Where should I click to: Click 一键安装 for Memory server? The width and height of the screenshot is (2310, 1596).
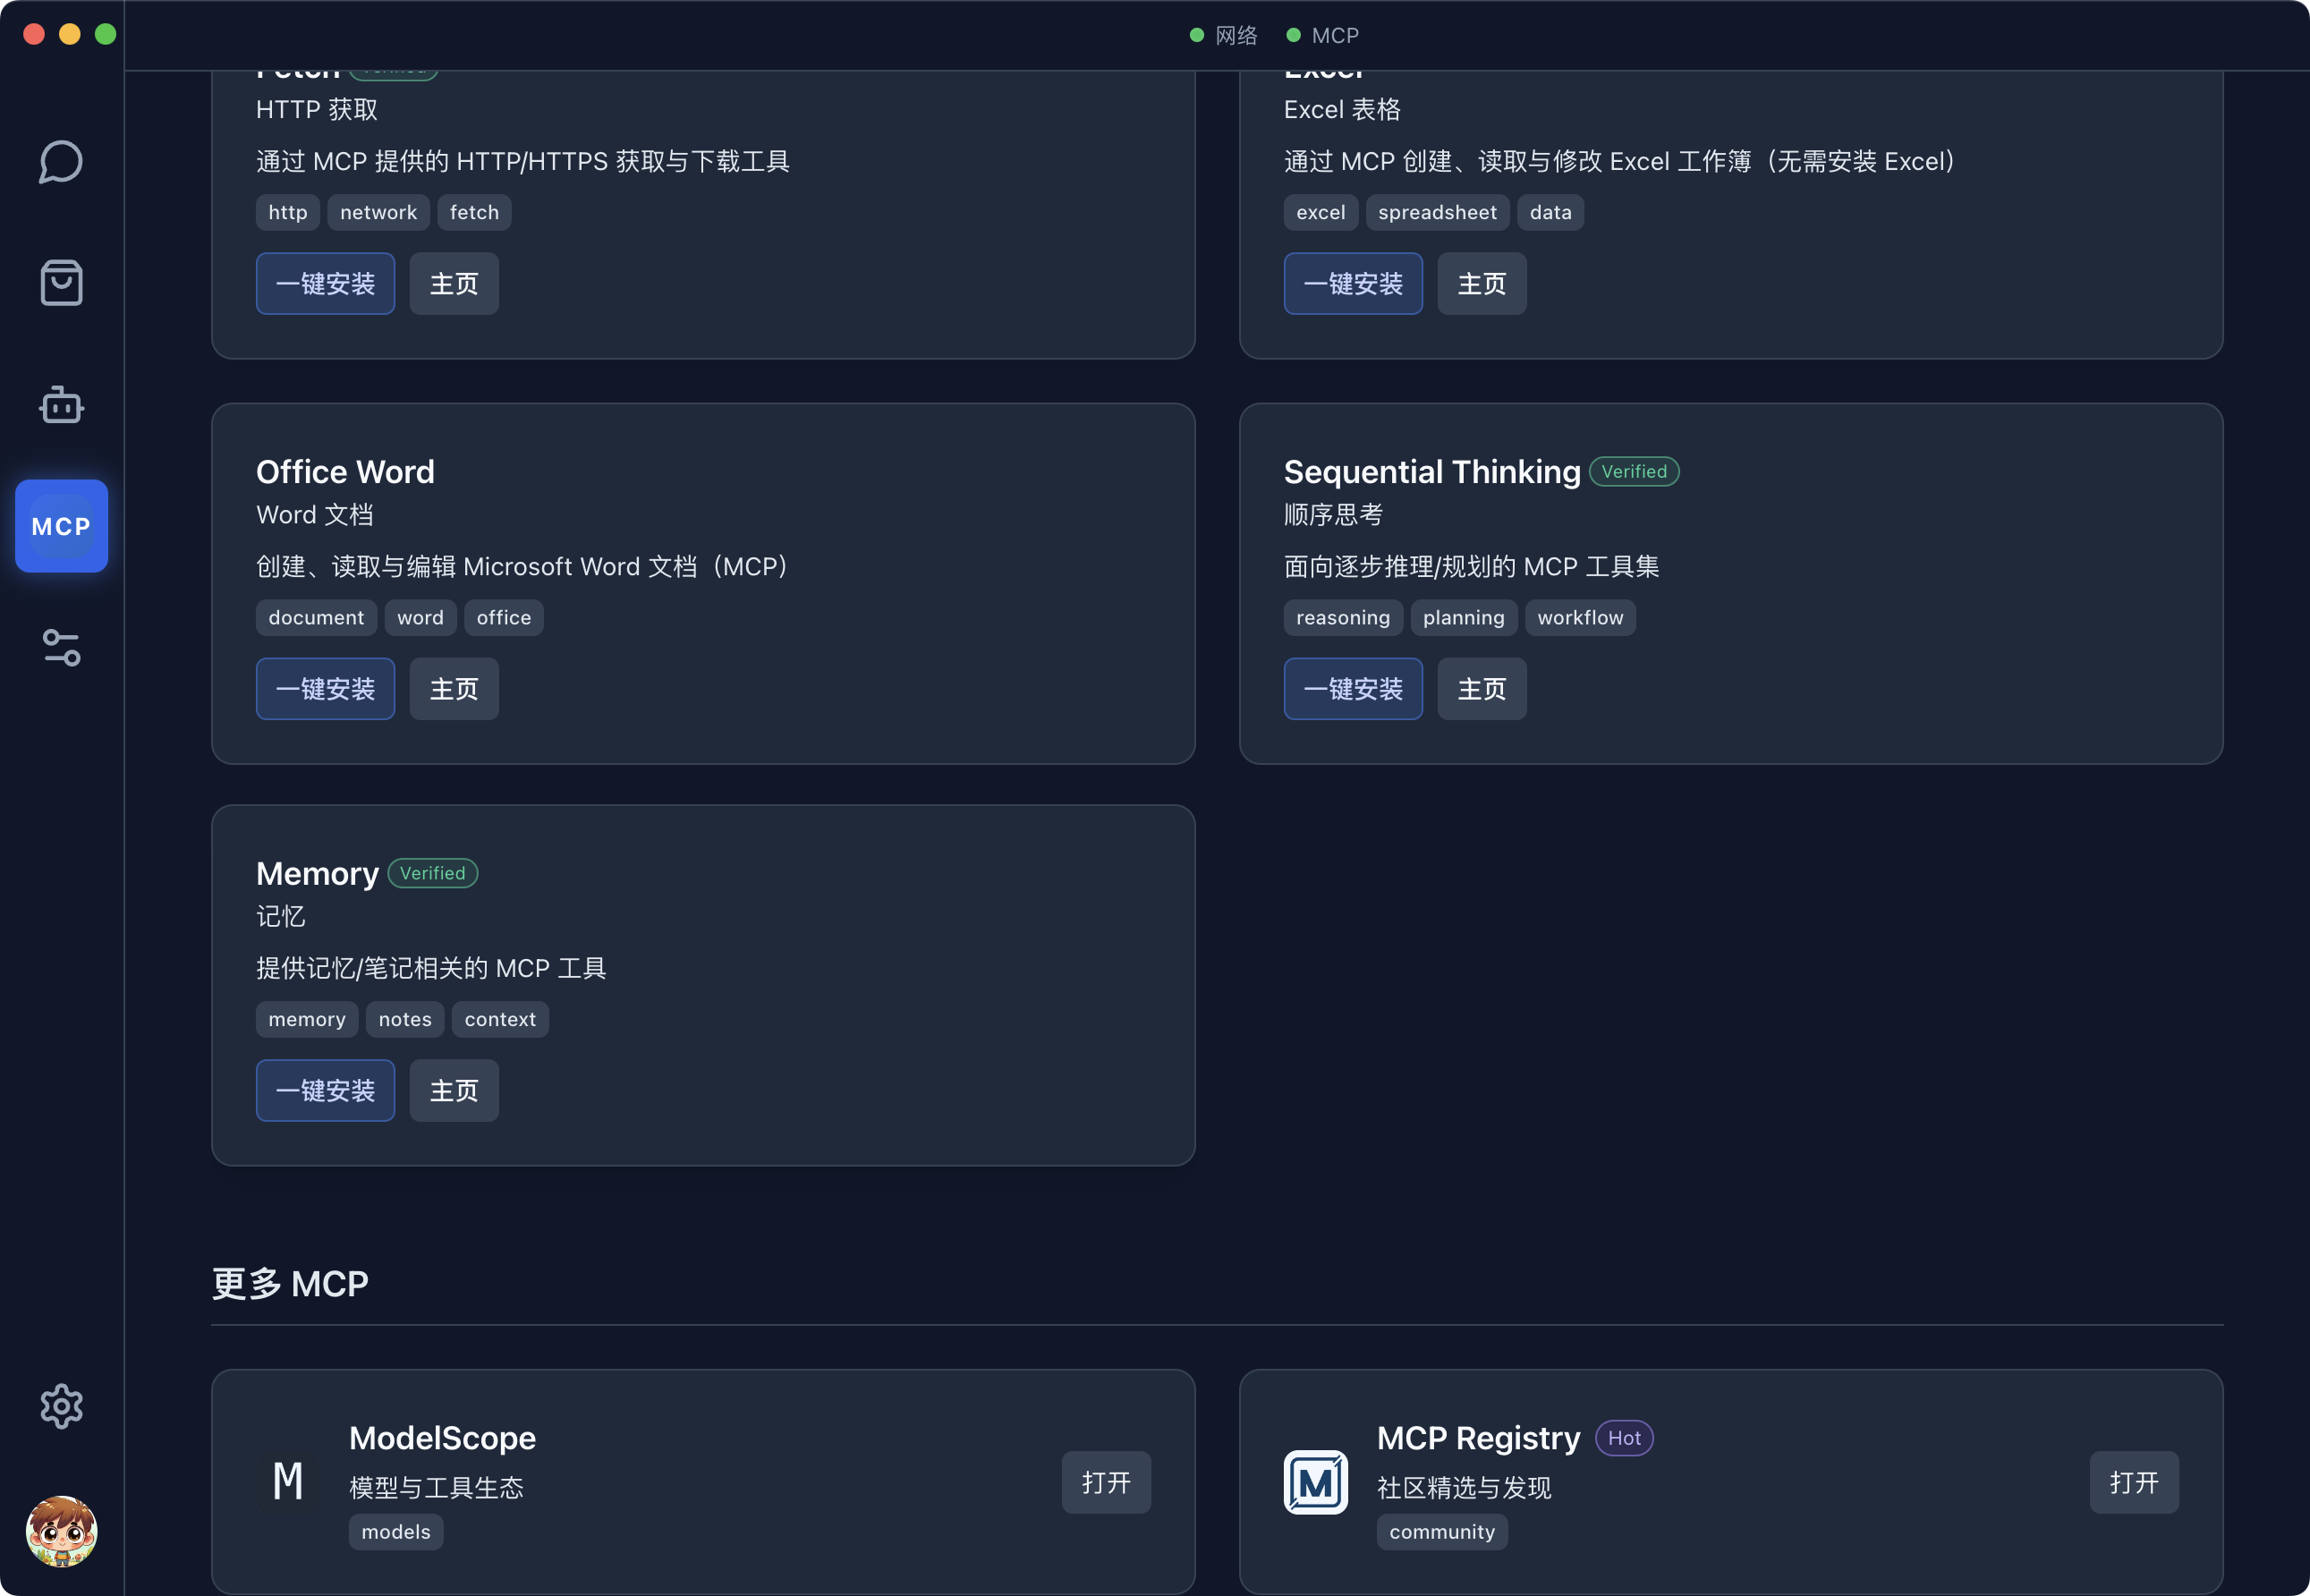325,1090
